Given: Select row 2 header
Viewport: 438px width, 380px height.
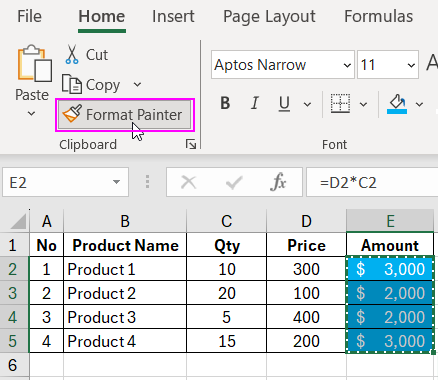Looking at the screenshot, I should pyautogui.click(x=14, y=269).
